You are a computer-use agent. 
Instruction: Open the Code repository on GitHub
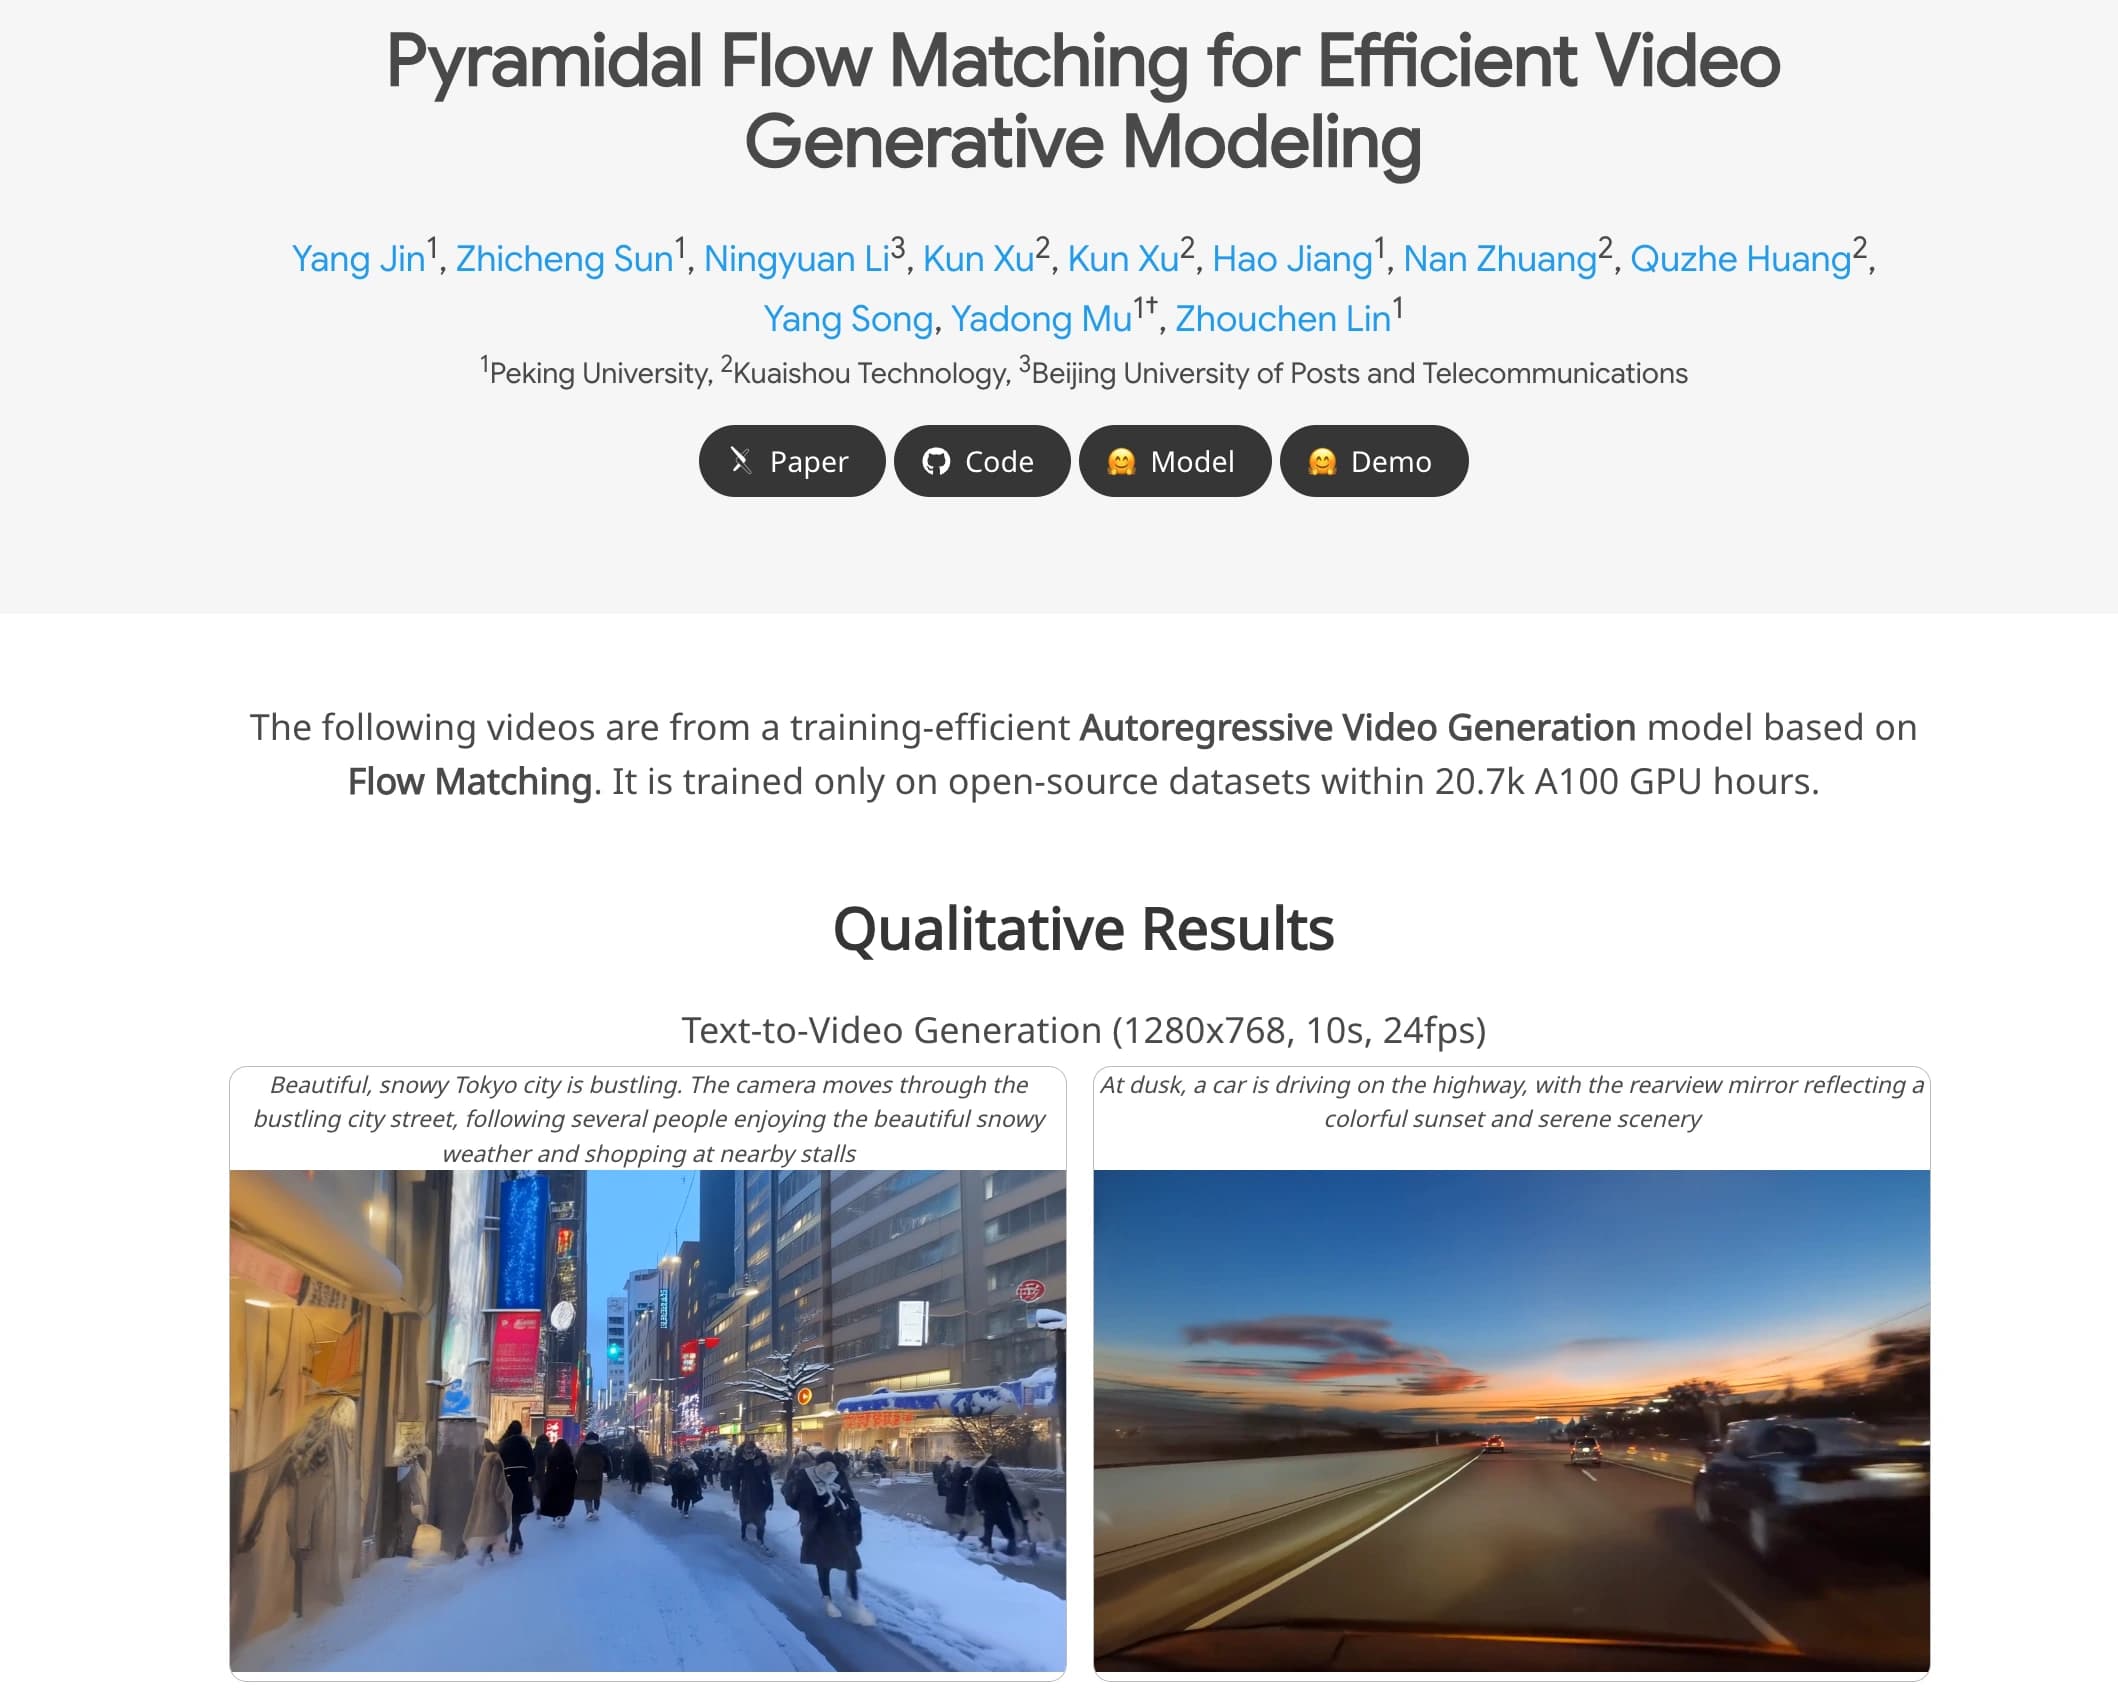pos(977,461)
